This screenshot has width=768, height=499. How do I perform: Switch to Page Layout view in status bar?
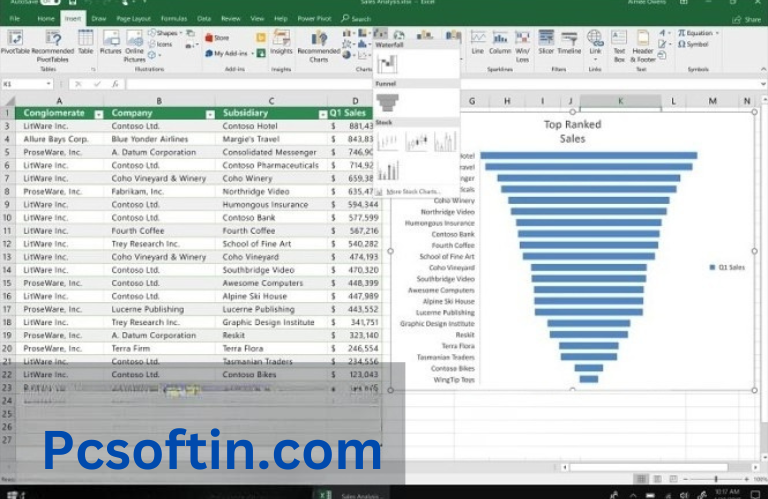(657, 478)
